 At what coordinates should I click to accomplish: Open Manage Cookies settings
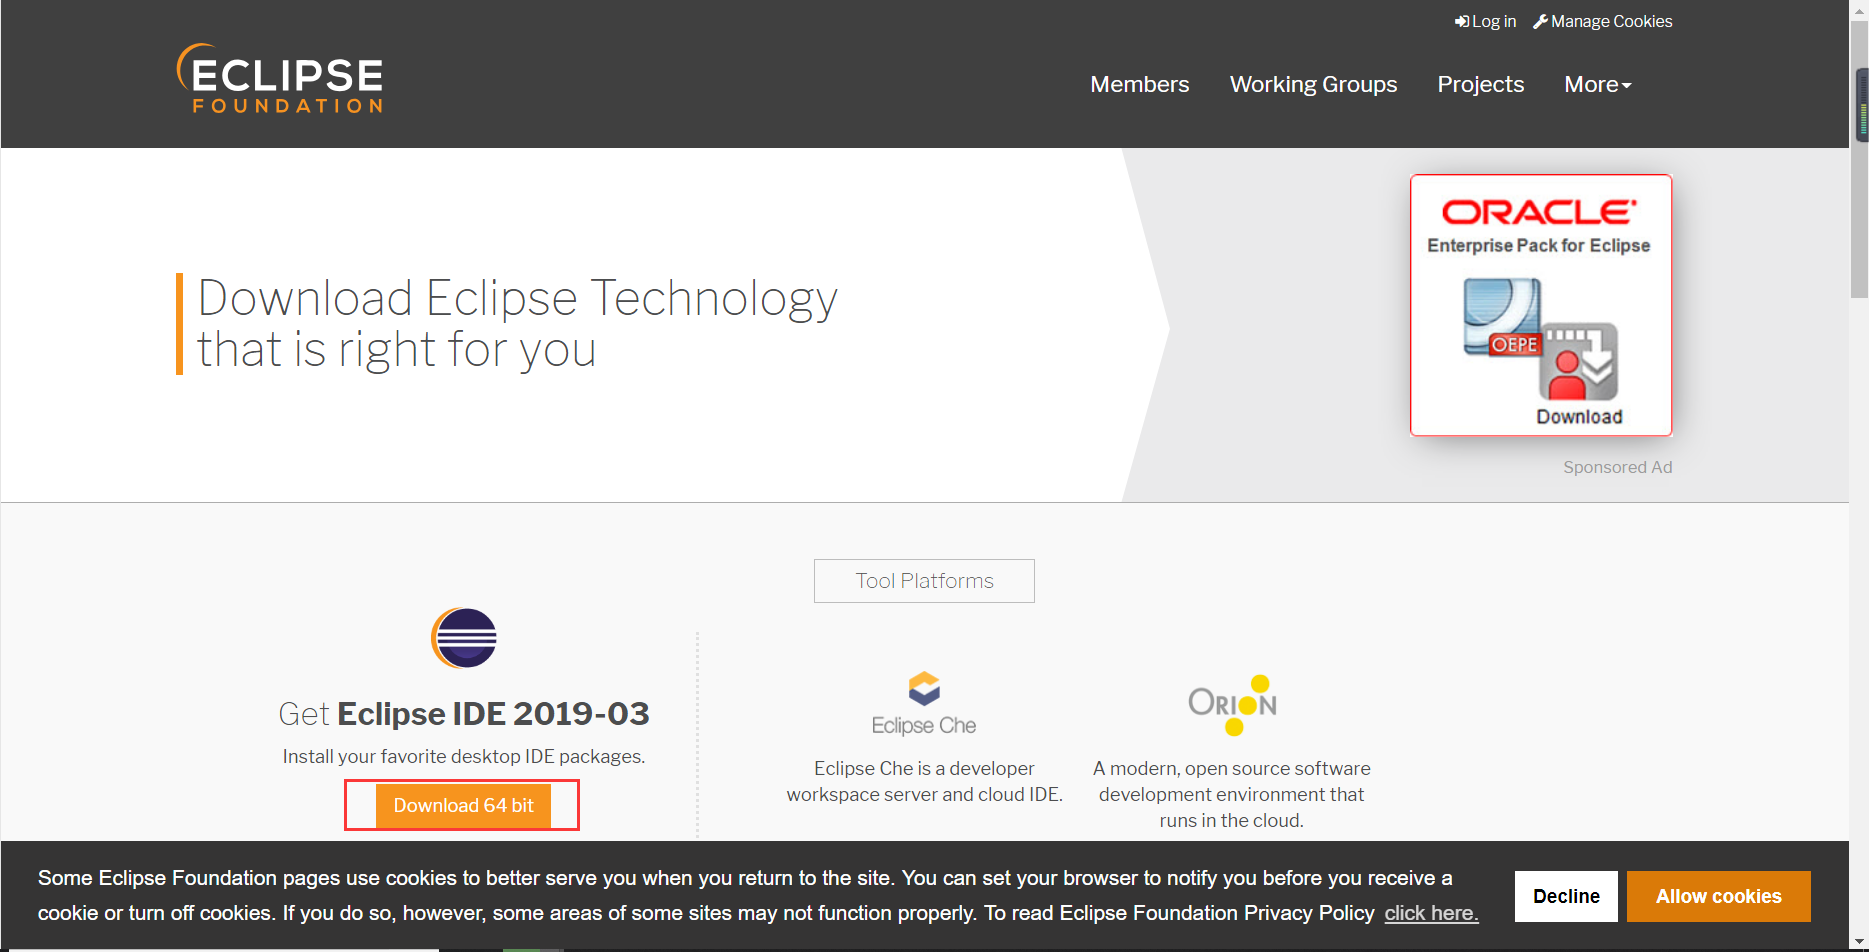(x=1602, y=21)
